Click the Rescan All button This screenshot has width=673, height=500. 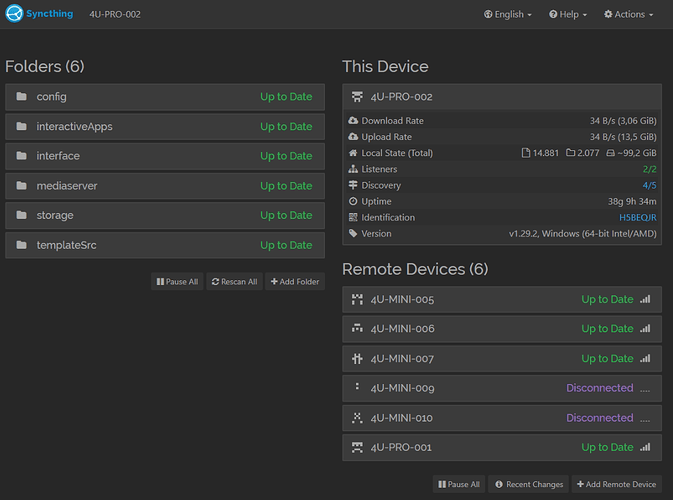[234, 282]
